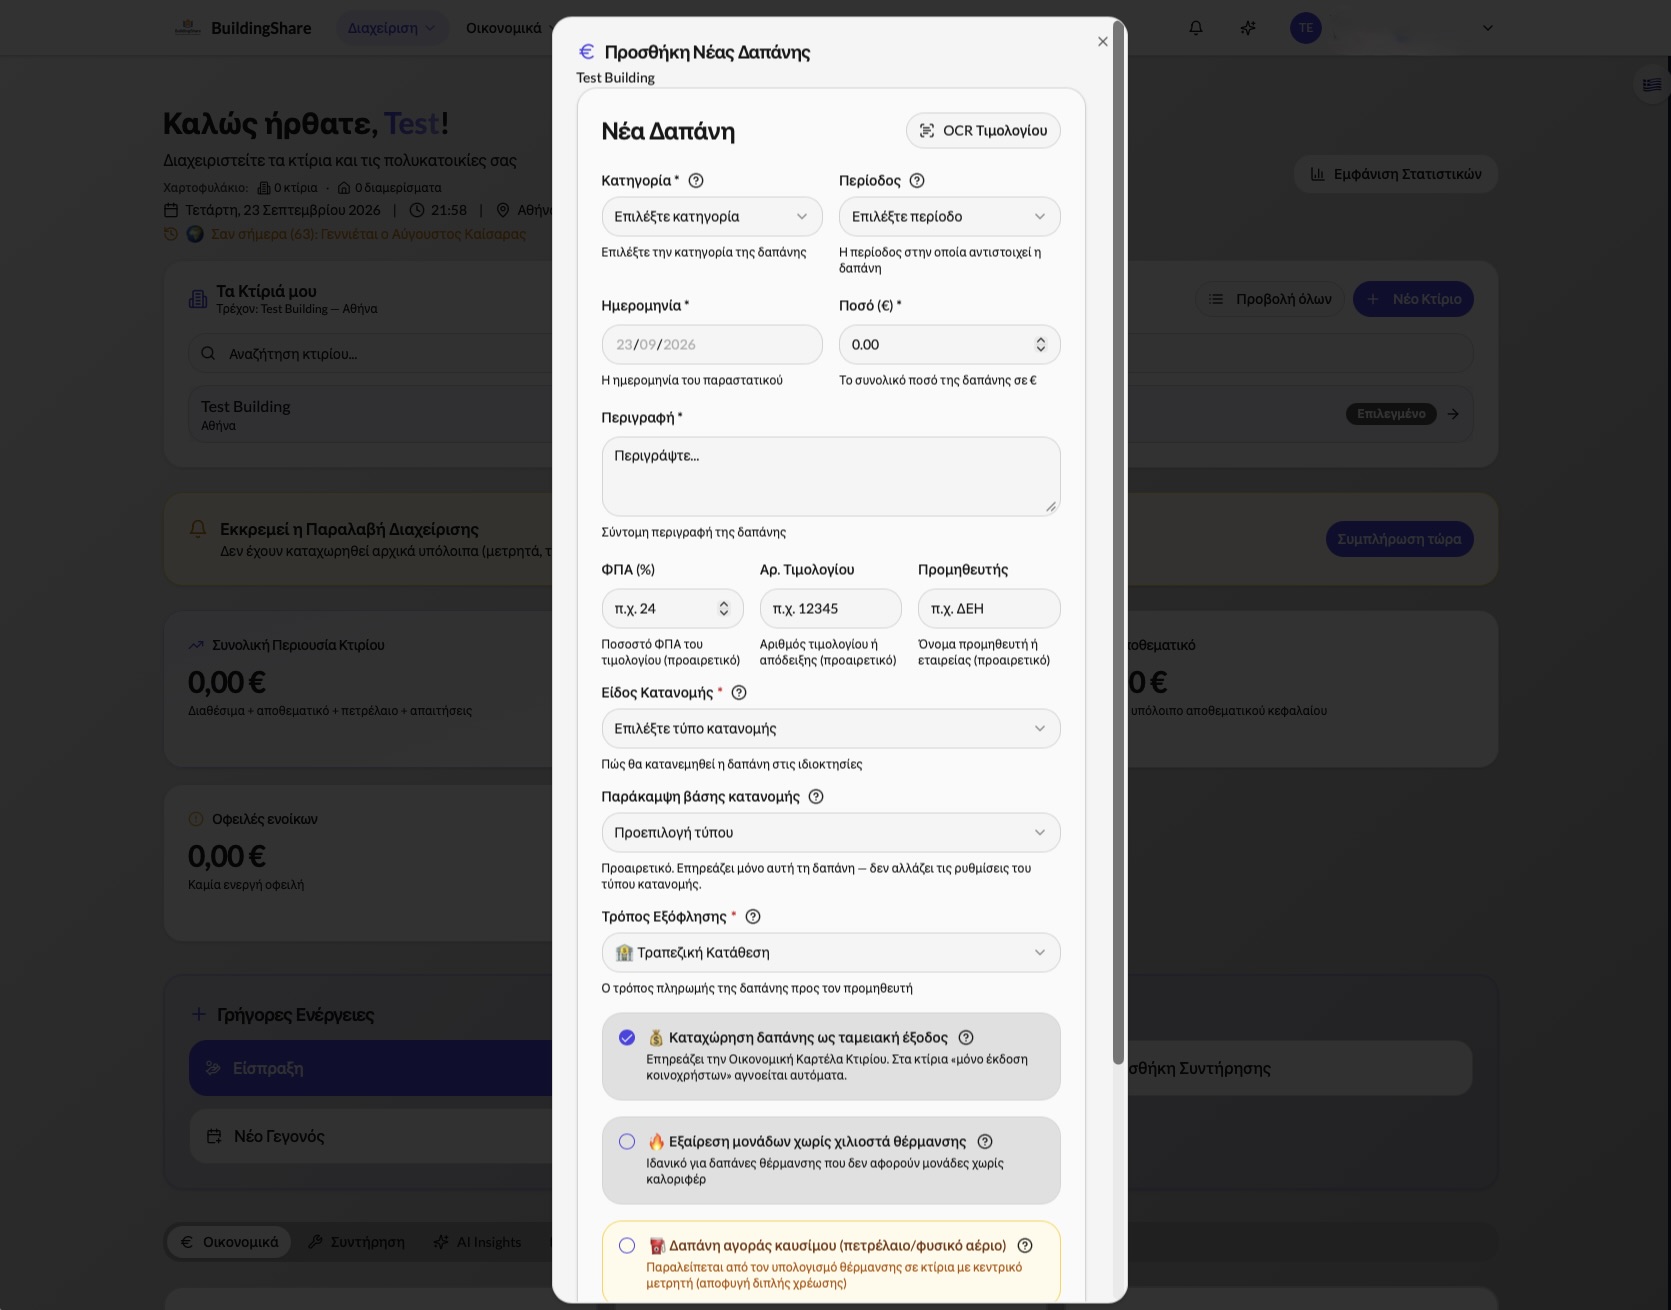Click the Περιγραφή text area

(x=831, y=476)
